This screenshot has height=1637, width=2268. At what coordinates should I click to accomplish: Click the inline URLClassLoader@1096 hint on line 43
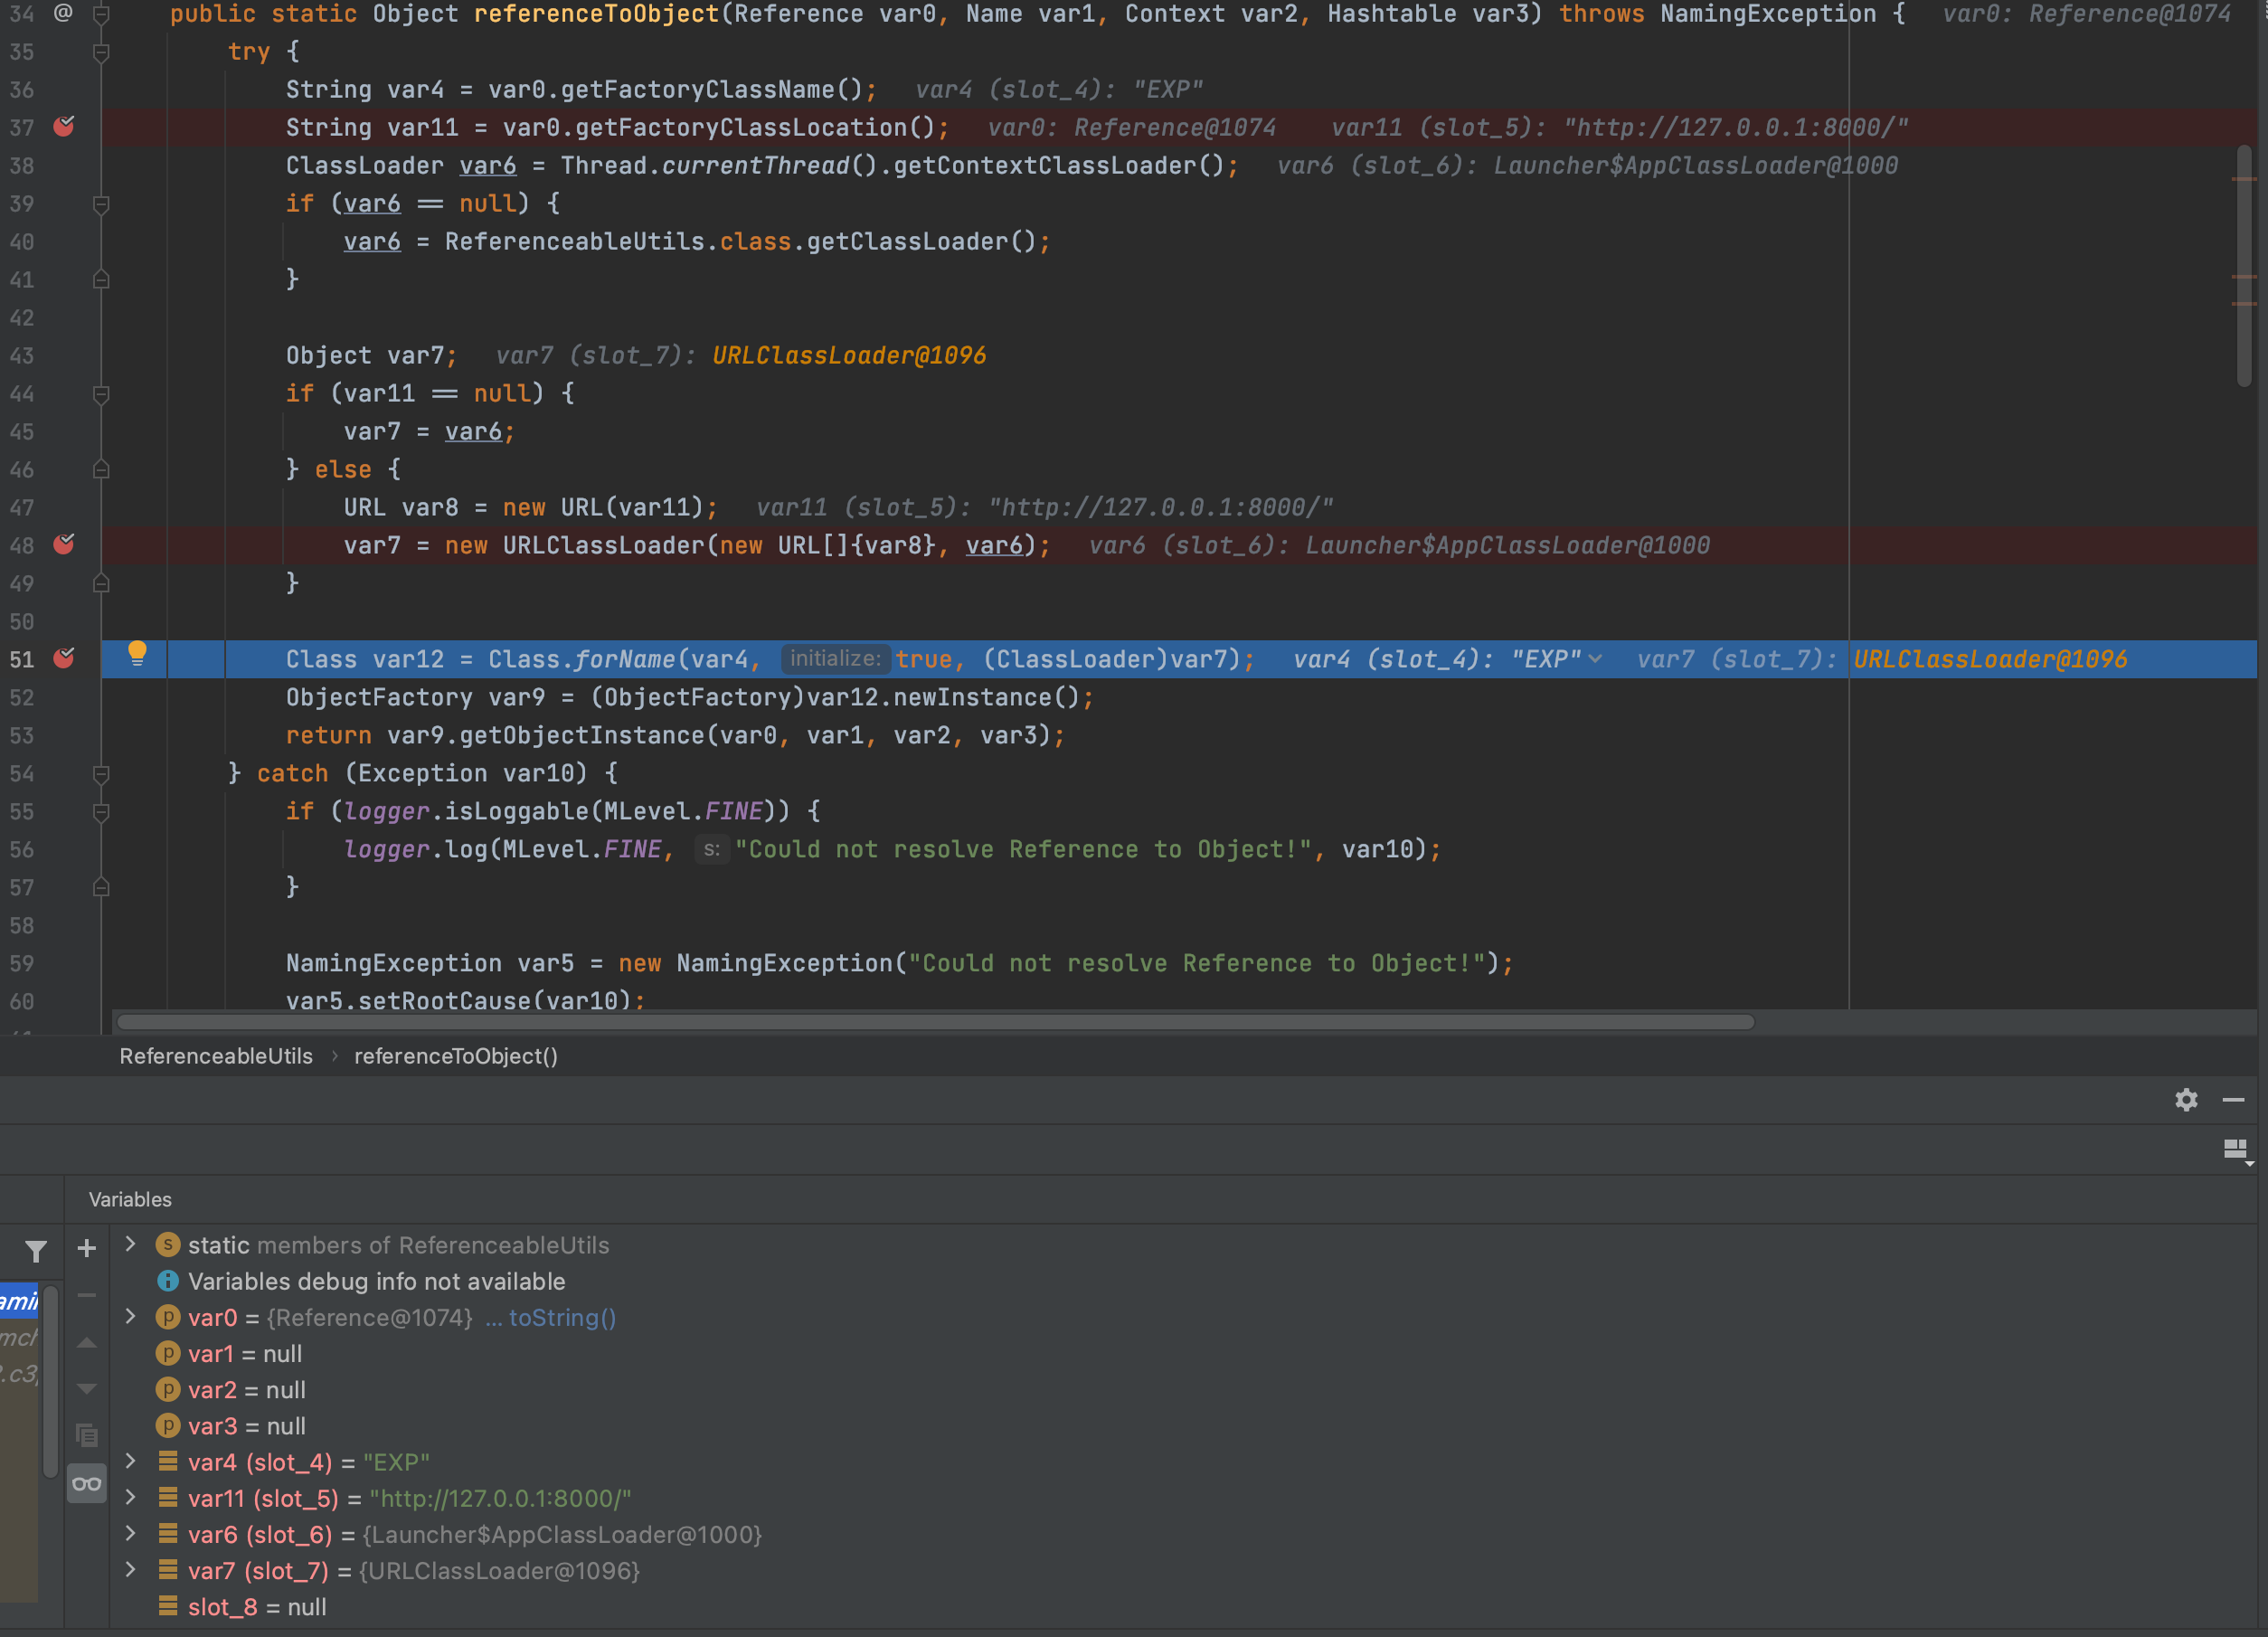click(x=849, y=355)
